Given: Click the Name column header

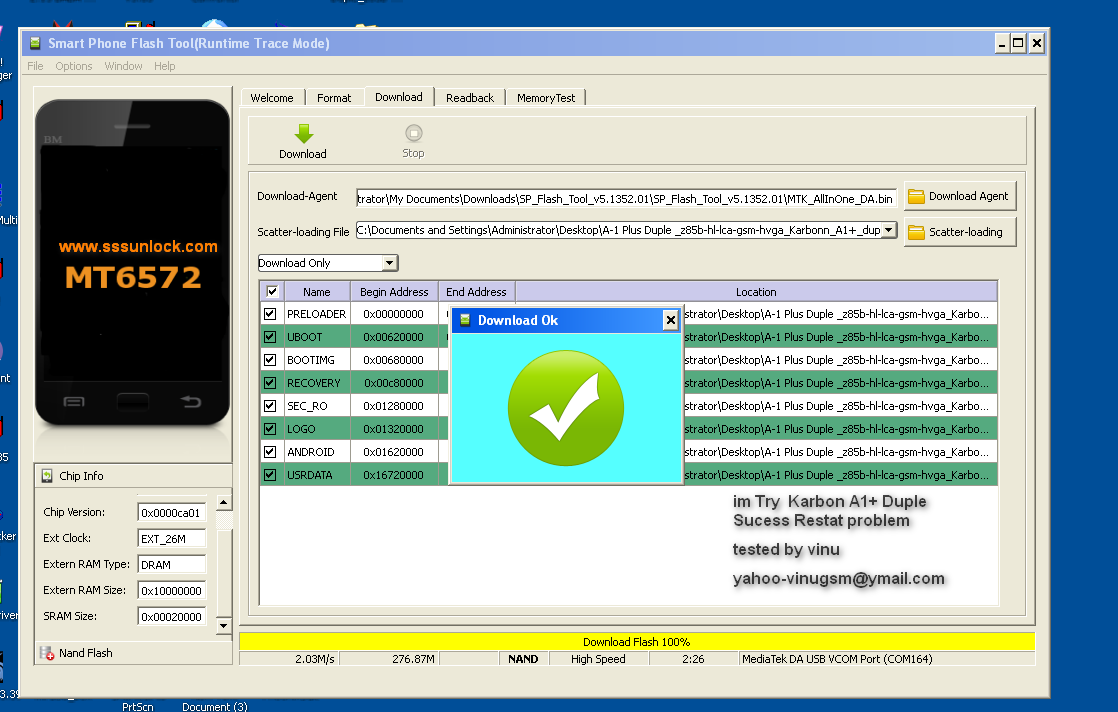Looking at the screenshot, I should coord(317,291).
